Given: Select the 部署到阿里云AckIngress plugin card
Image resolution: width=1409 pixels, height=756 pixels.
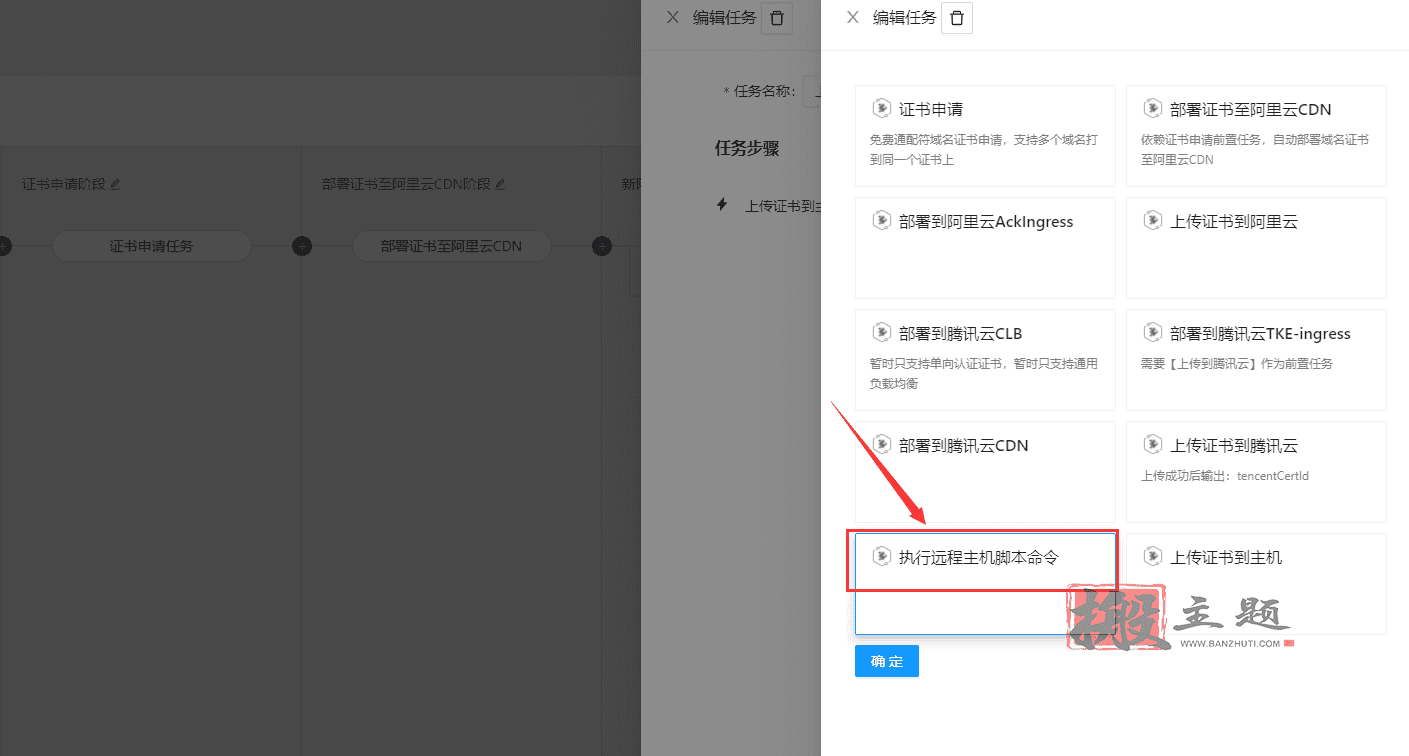Looking at the screenshot, I should [985, 248].
